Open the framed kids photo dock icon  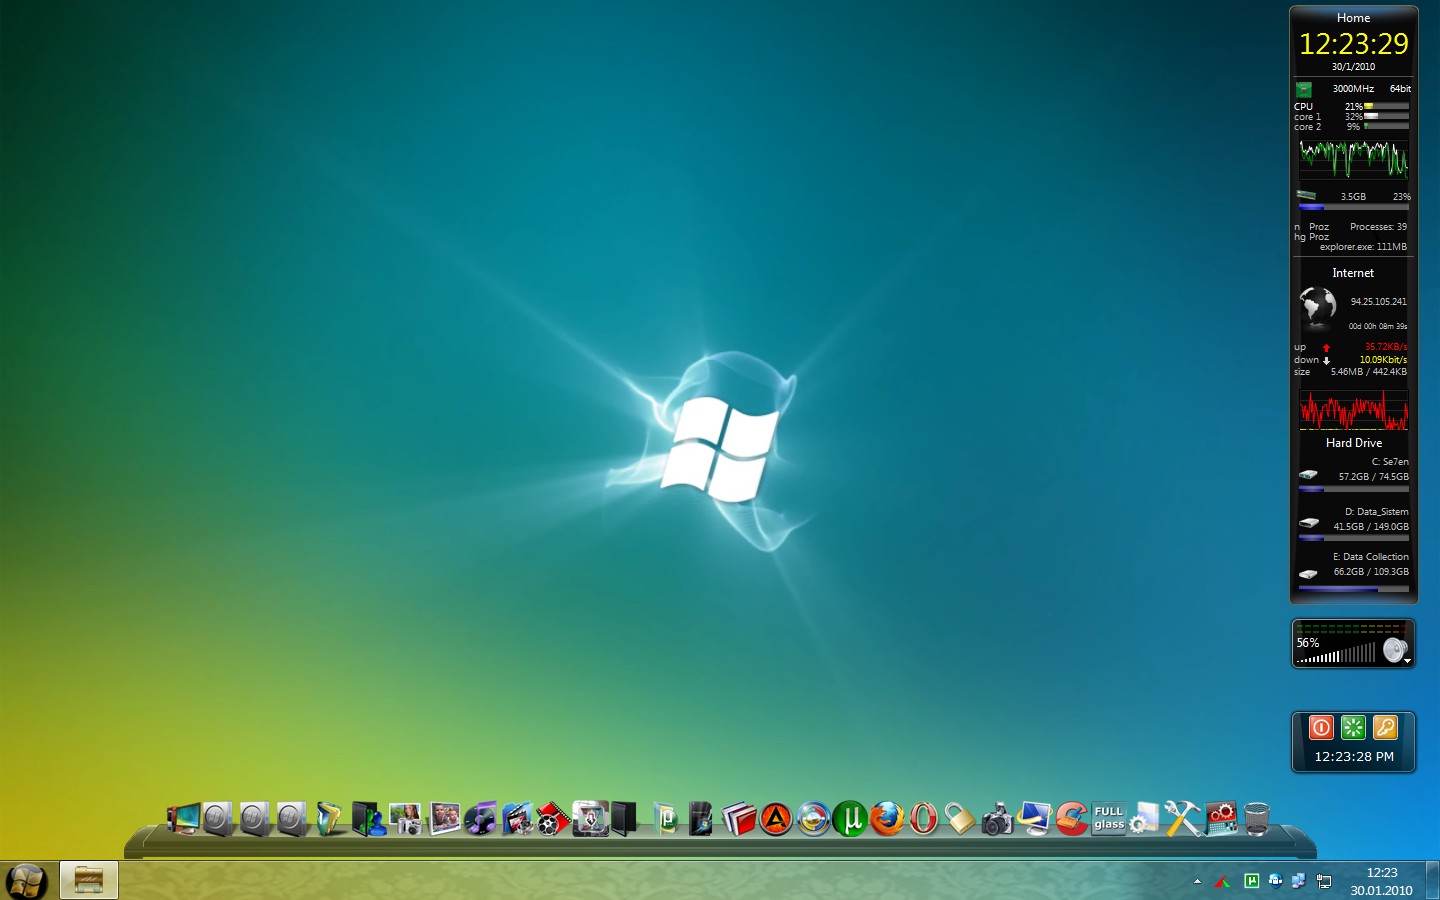444,818
